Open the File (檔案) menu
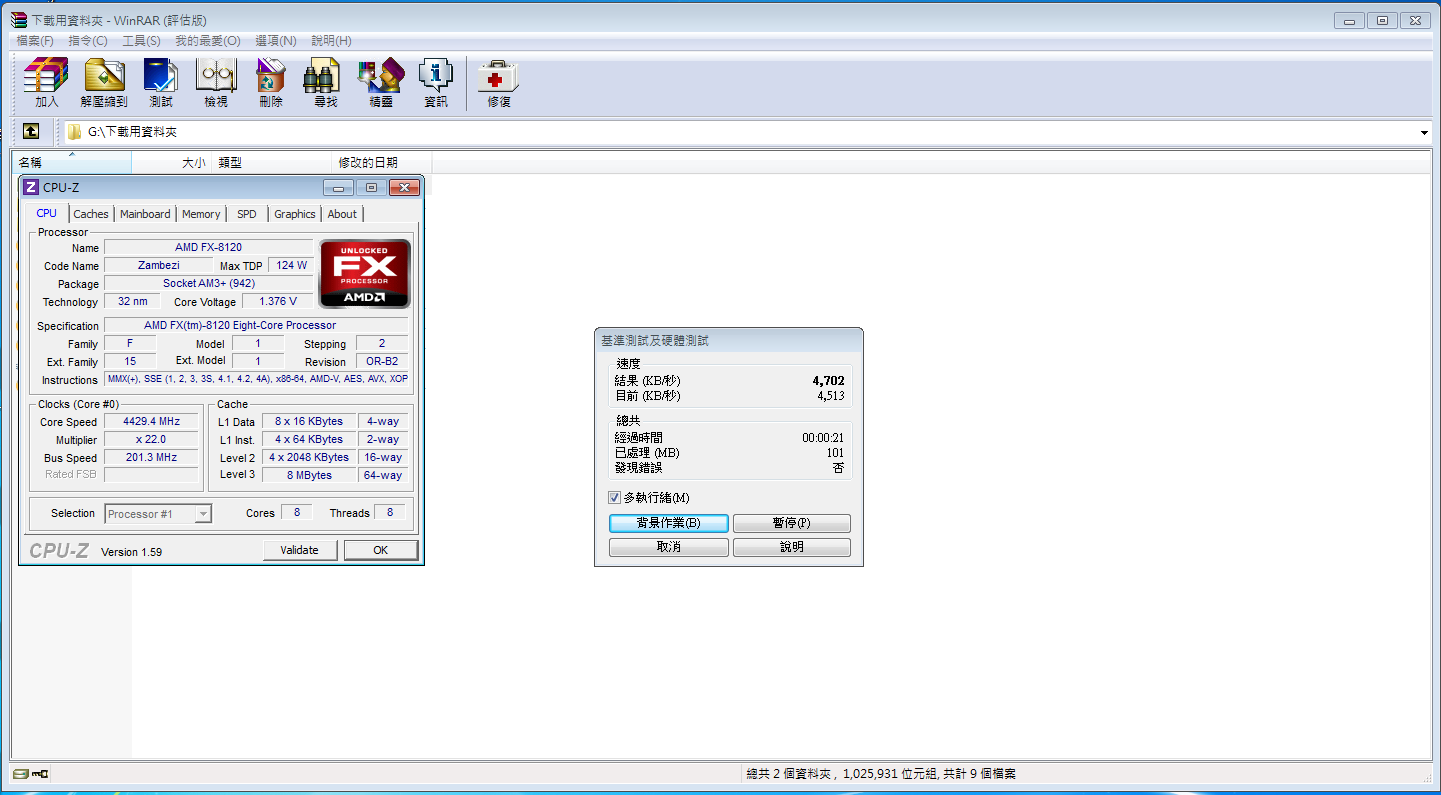This screenshot has width=1441, height=795. click(x=35, y=41)
